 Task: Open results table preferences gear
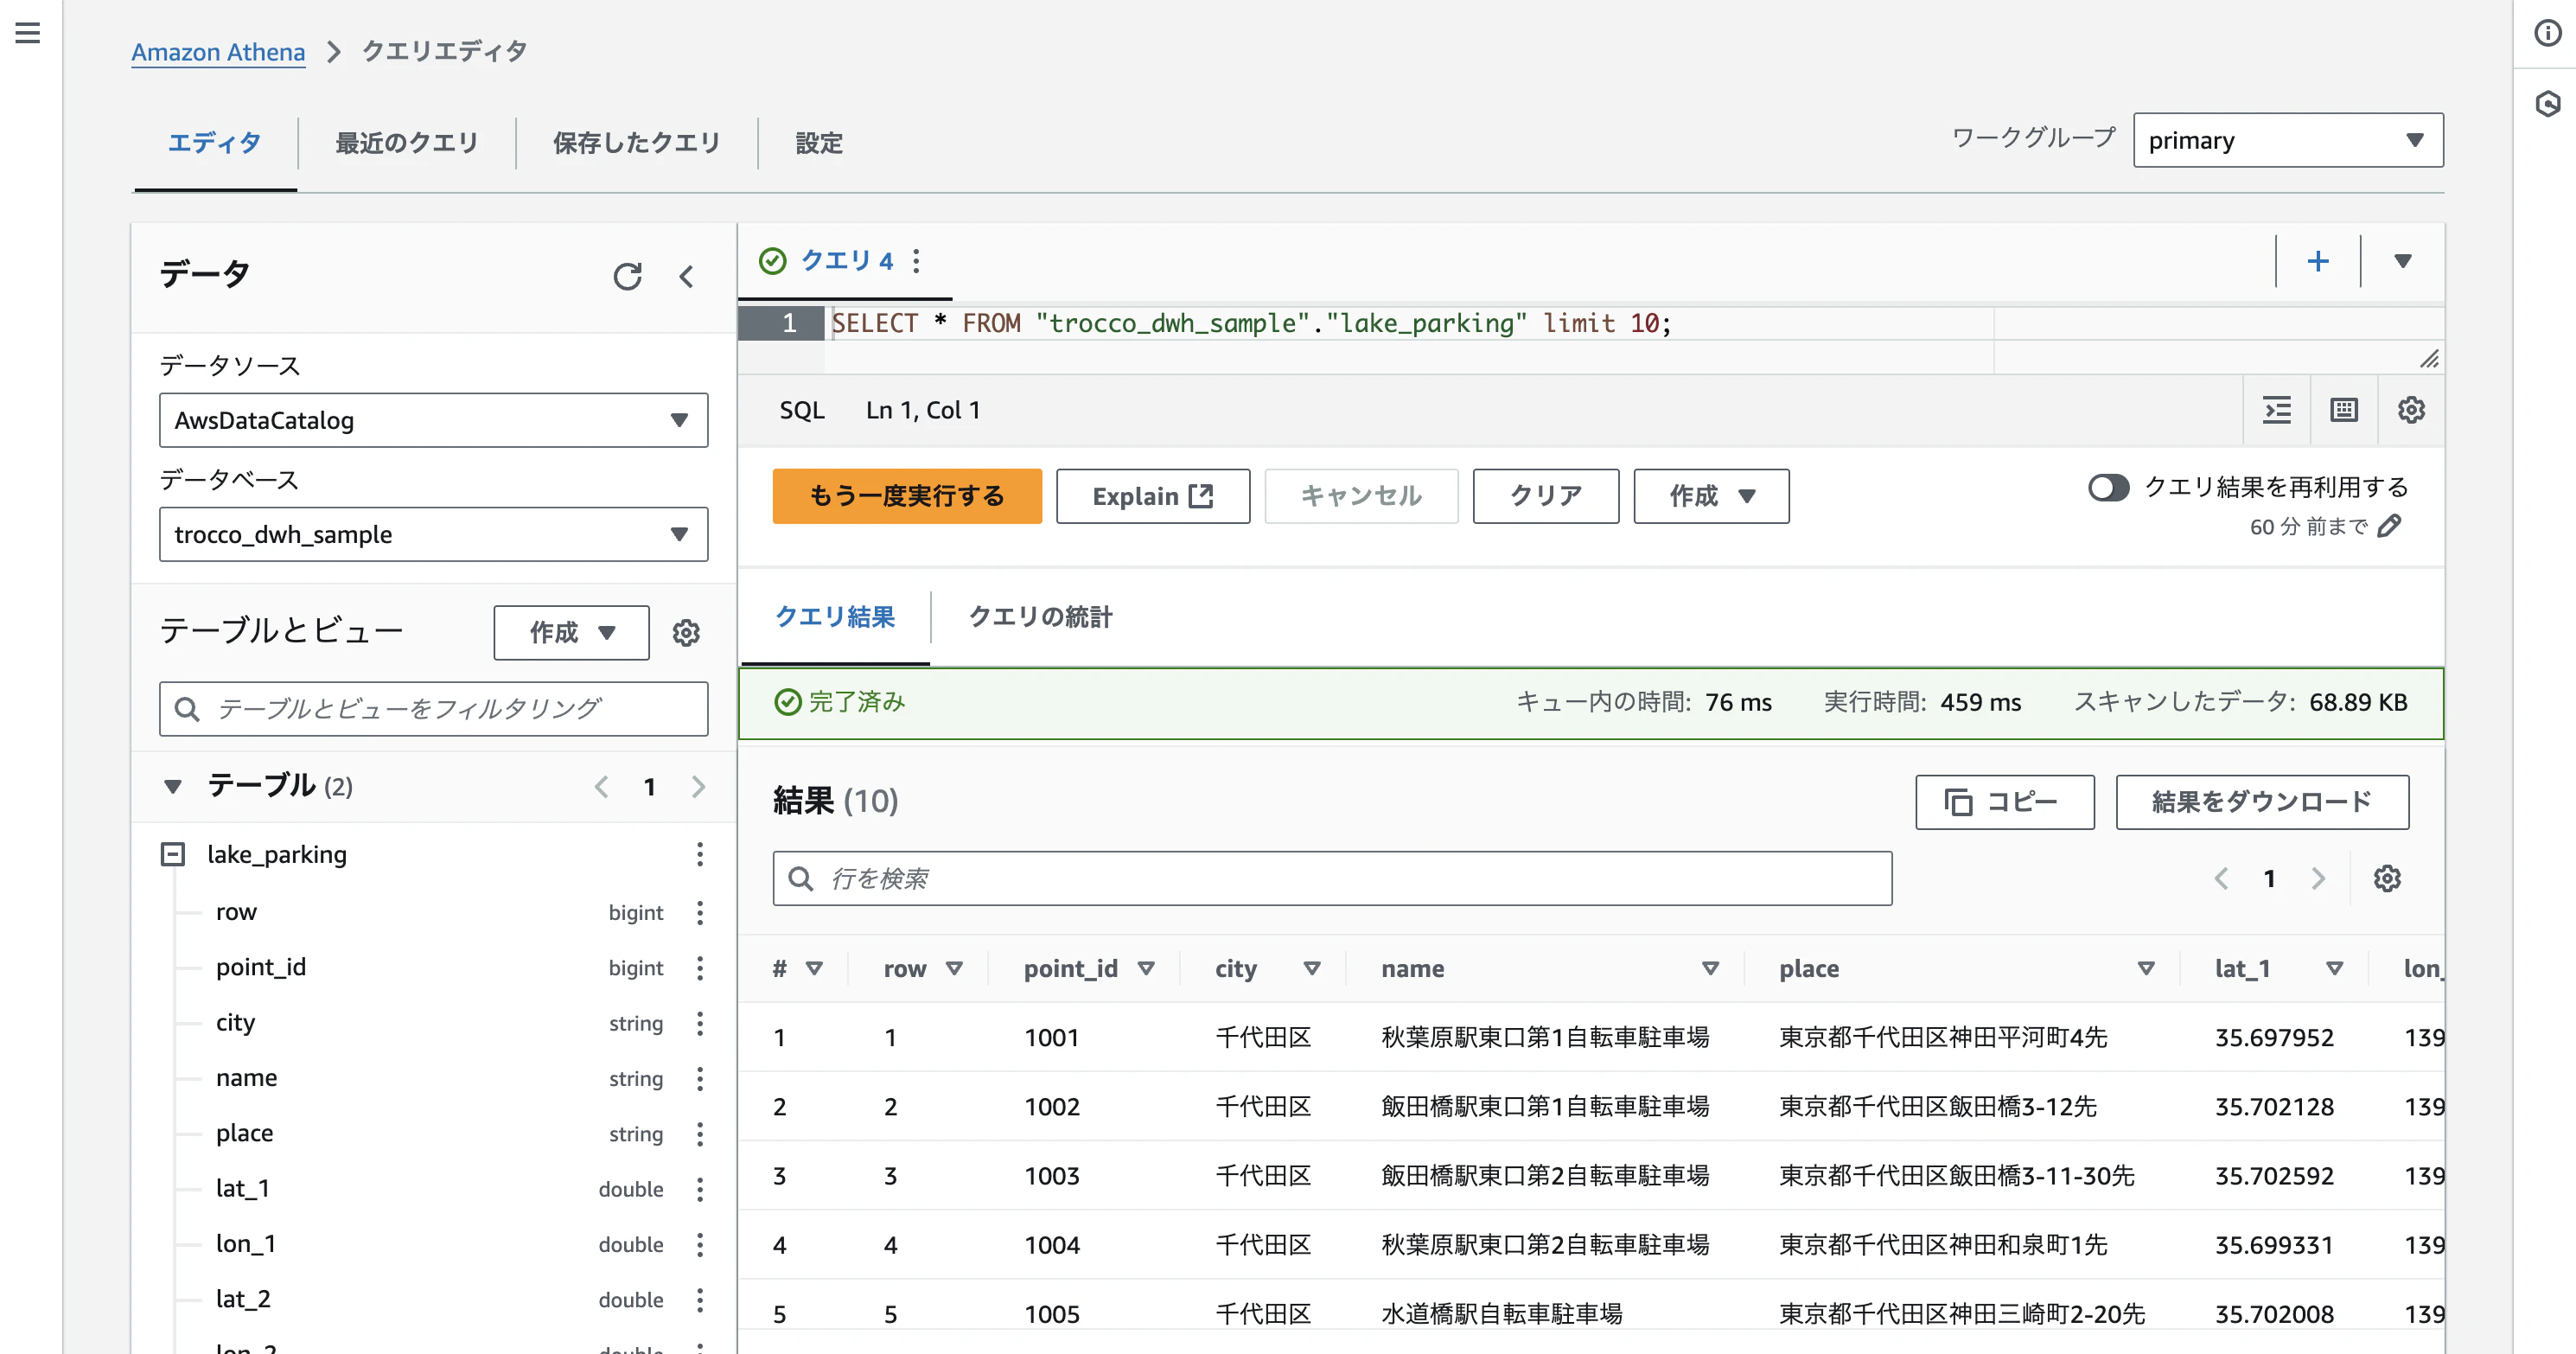pyautogui.click(x=2387, y=879)
